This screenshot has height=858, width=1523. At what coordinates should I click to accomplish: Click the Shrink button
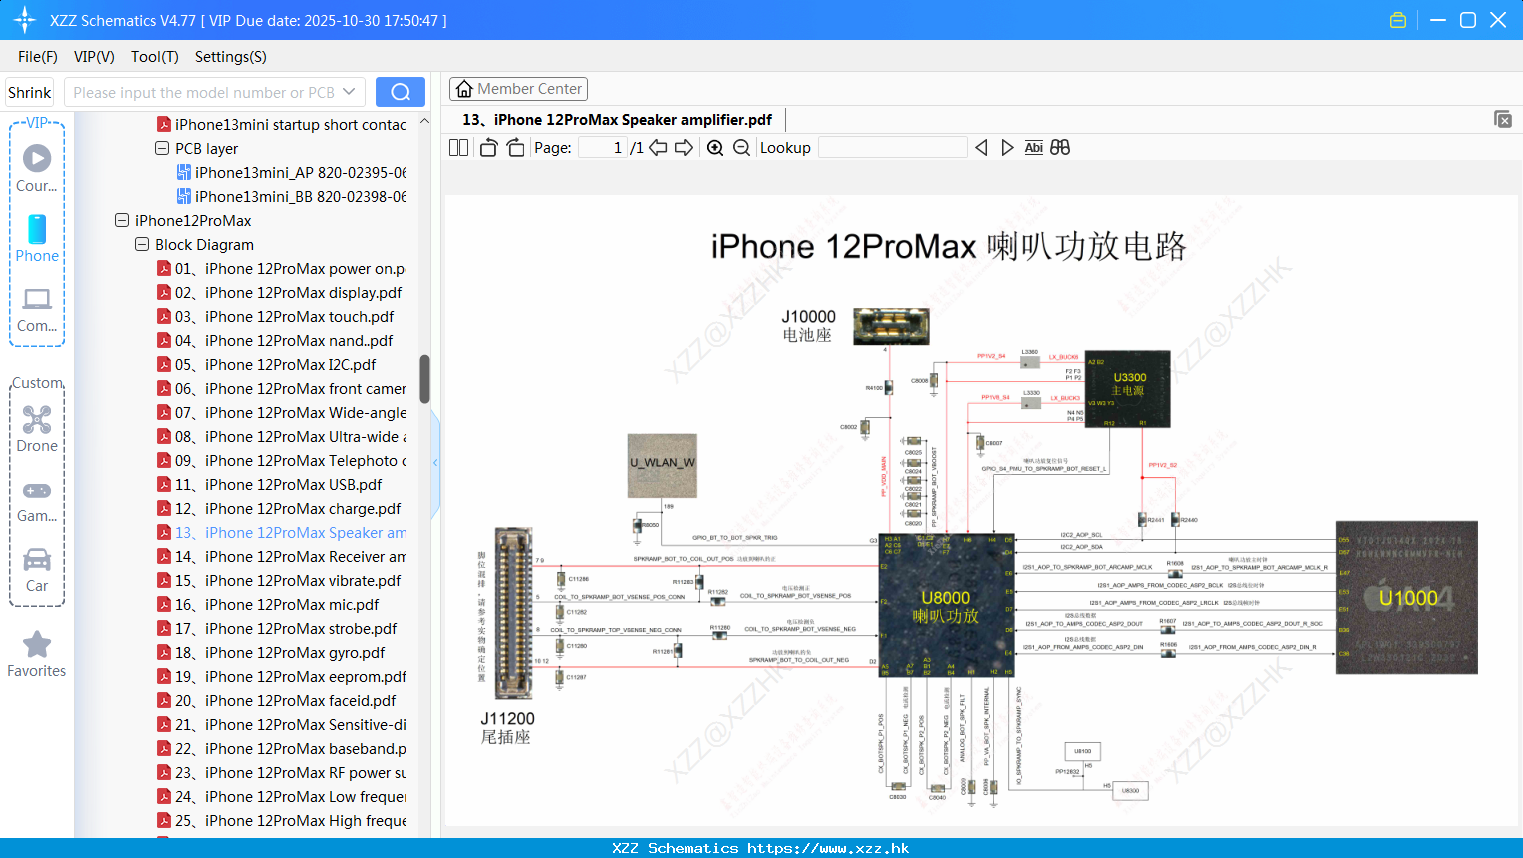click(29, 92)
